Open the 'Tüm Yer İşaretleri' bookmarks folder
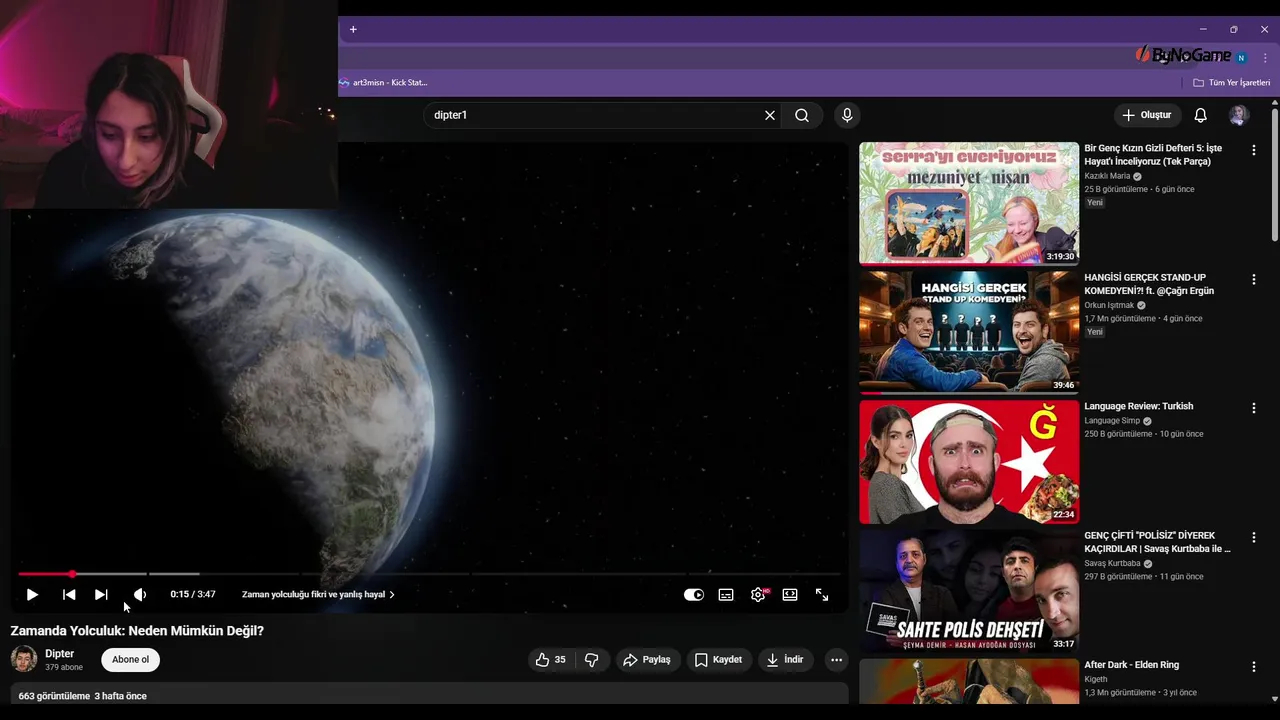This screenshot has width=1280, height=720. click(1232, 83)
